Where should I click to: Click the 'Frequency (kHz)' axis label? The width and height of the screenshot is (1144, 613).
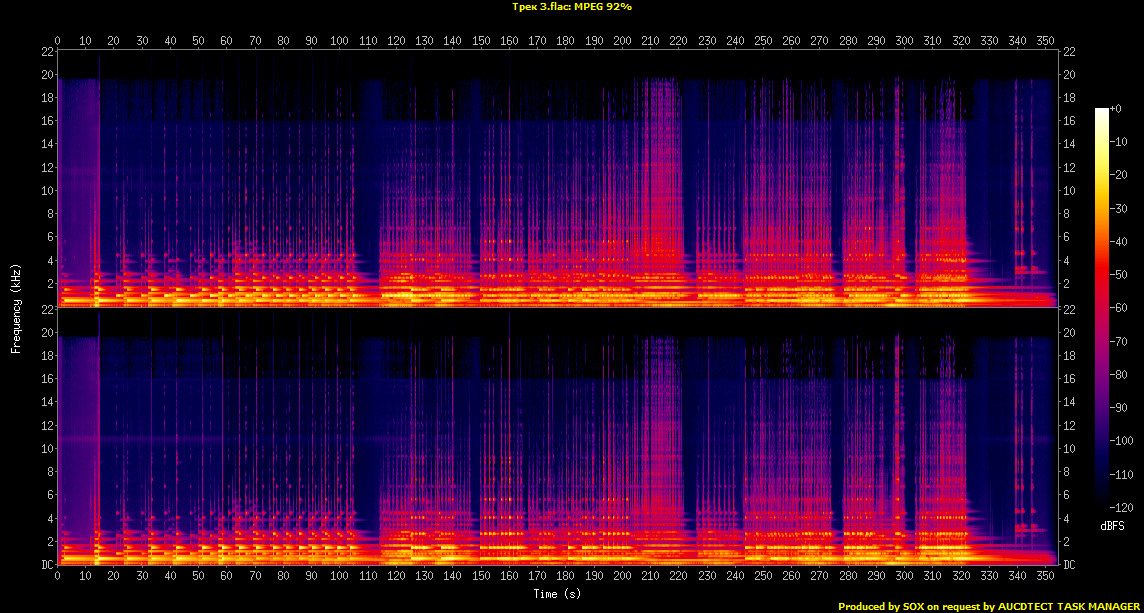(x=16, y=307)
